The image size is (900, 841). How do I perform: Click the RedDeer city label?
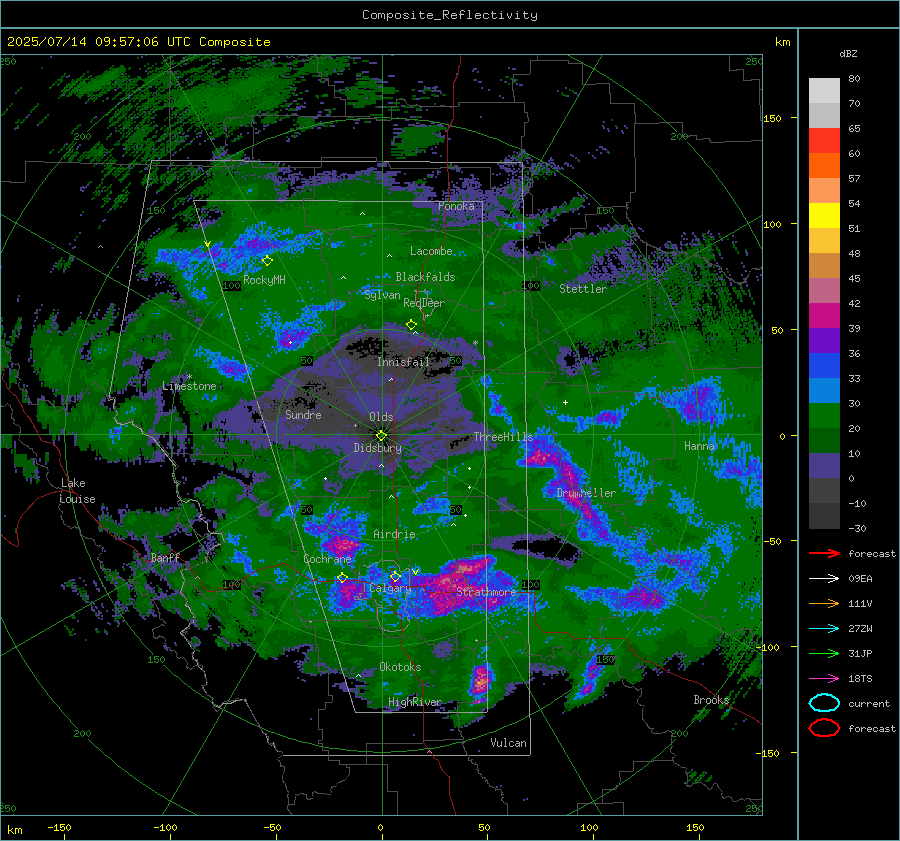[424, 303]
